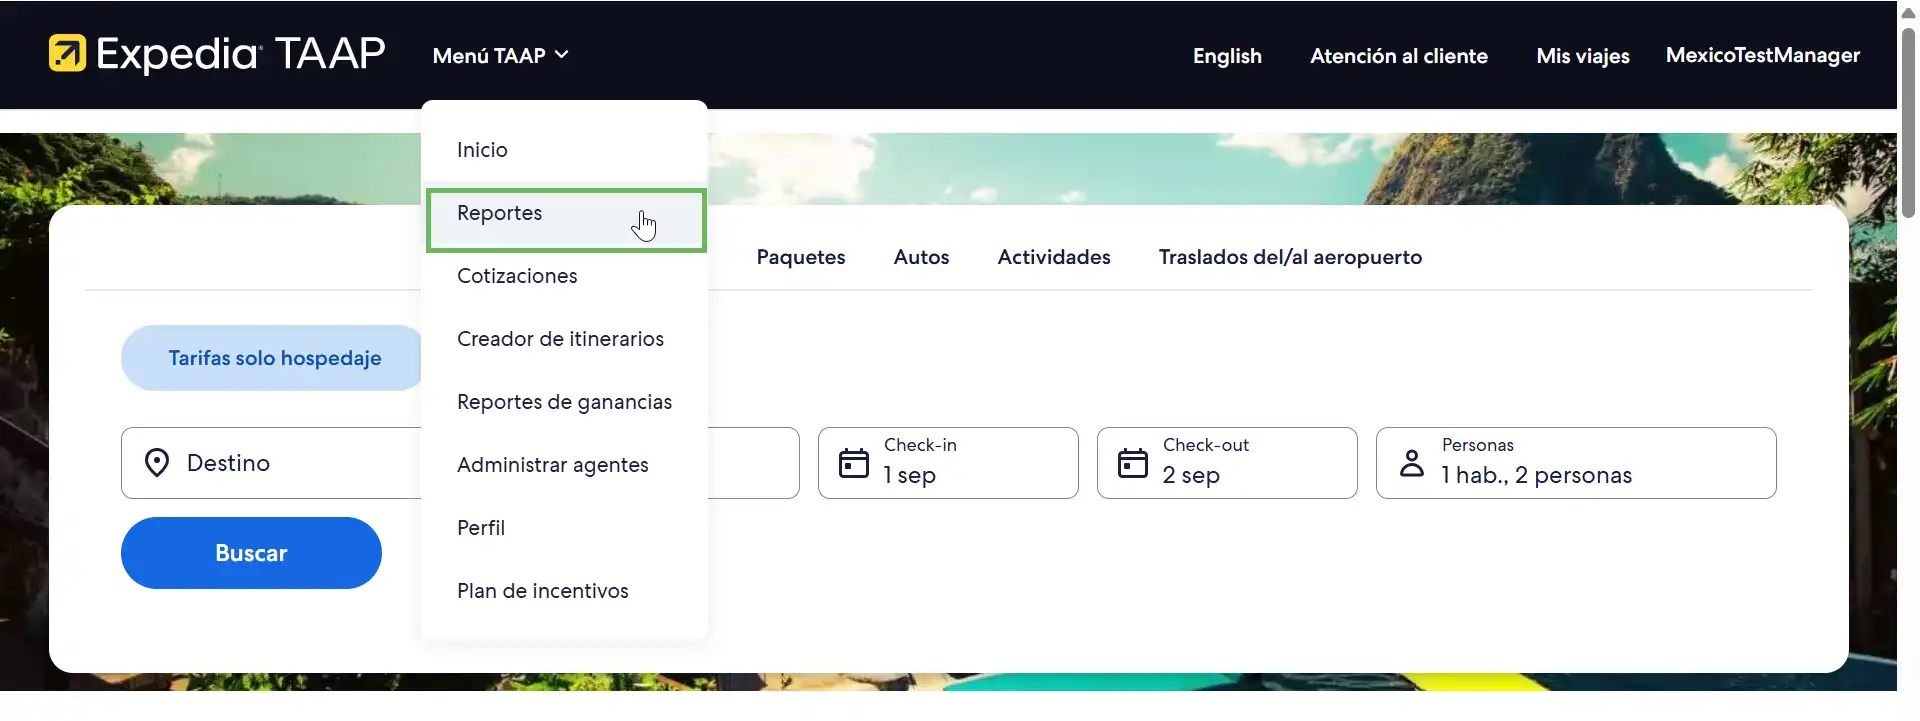Click the person icon in Personas
This screenshot has height=721, width=1920.
(1411, 463)
